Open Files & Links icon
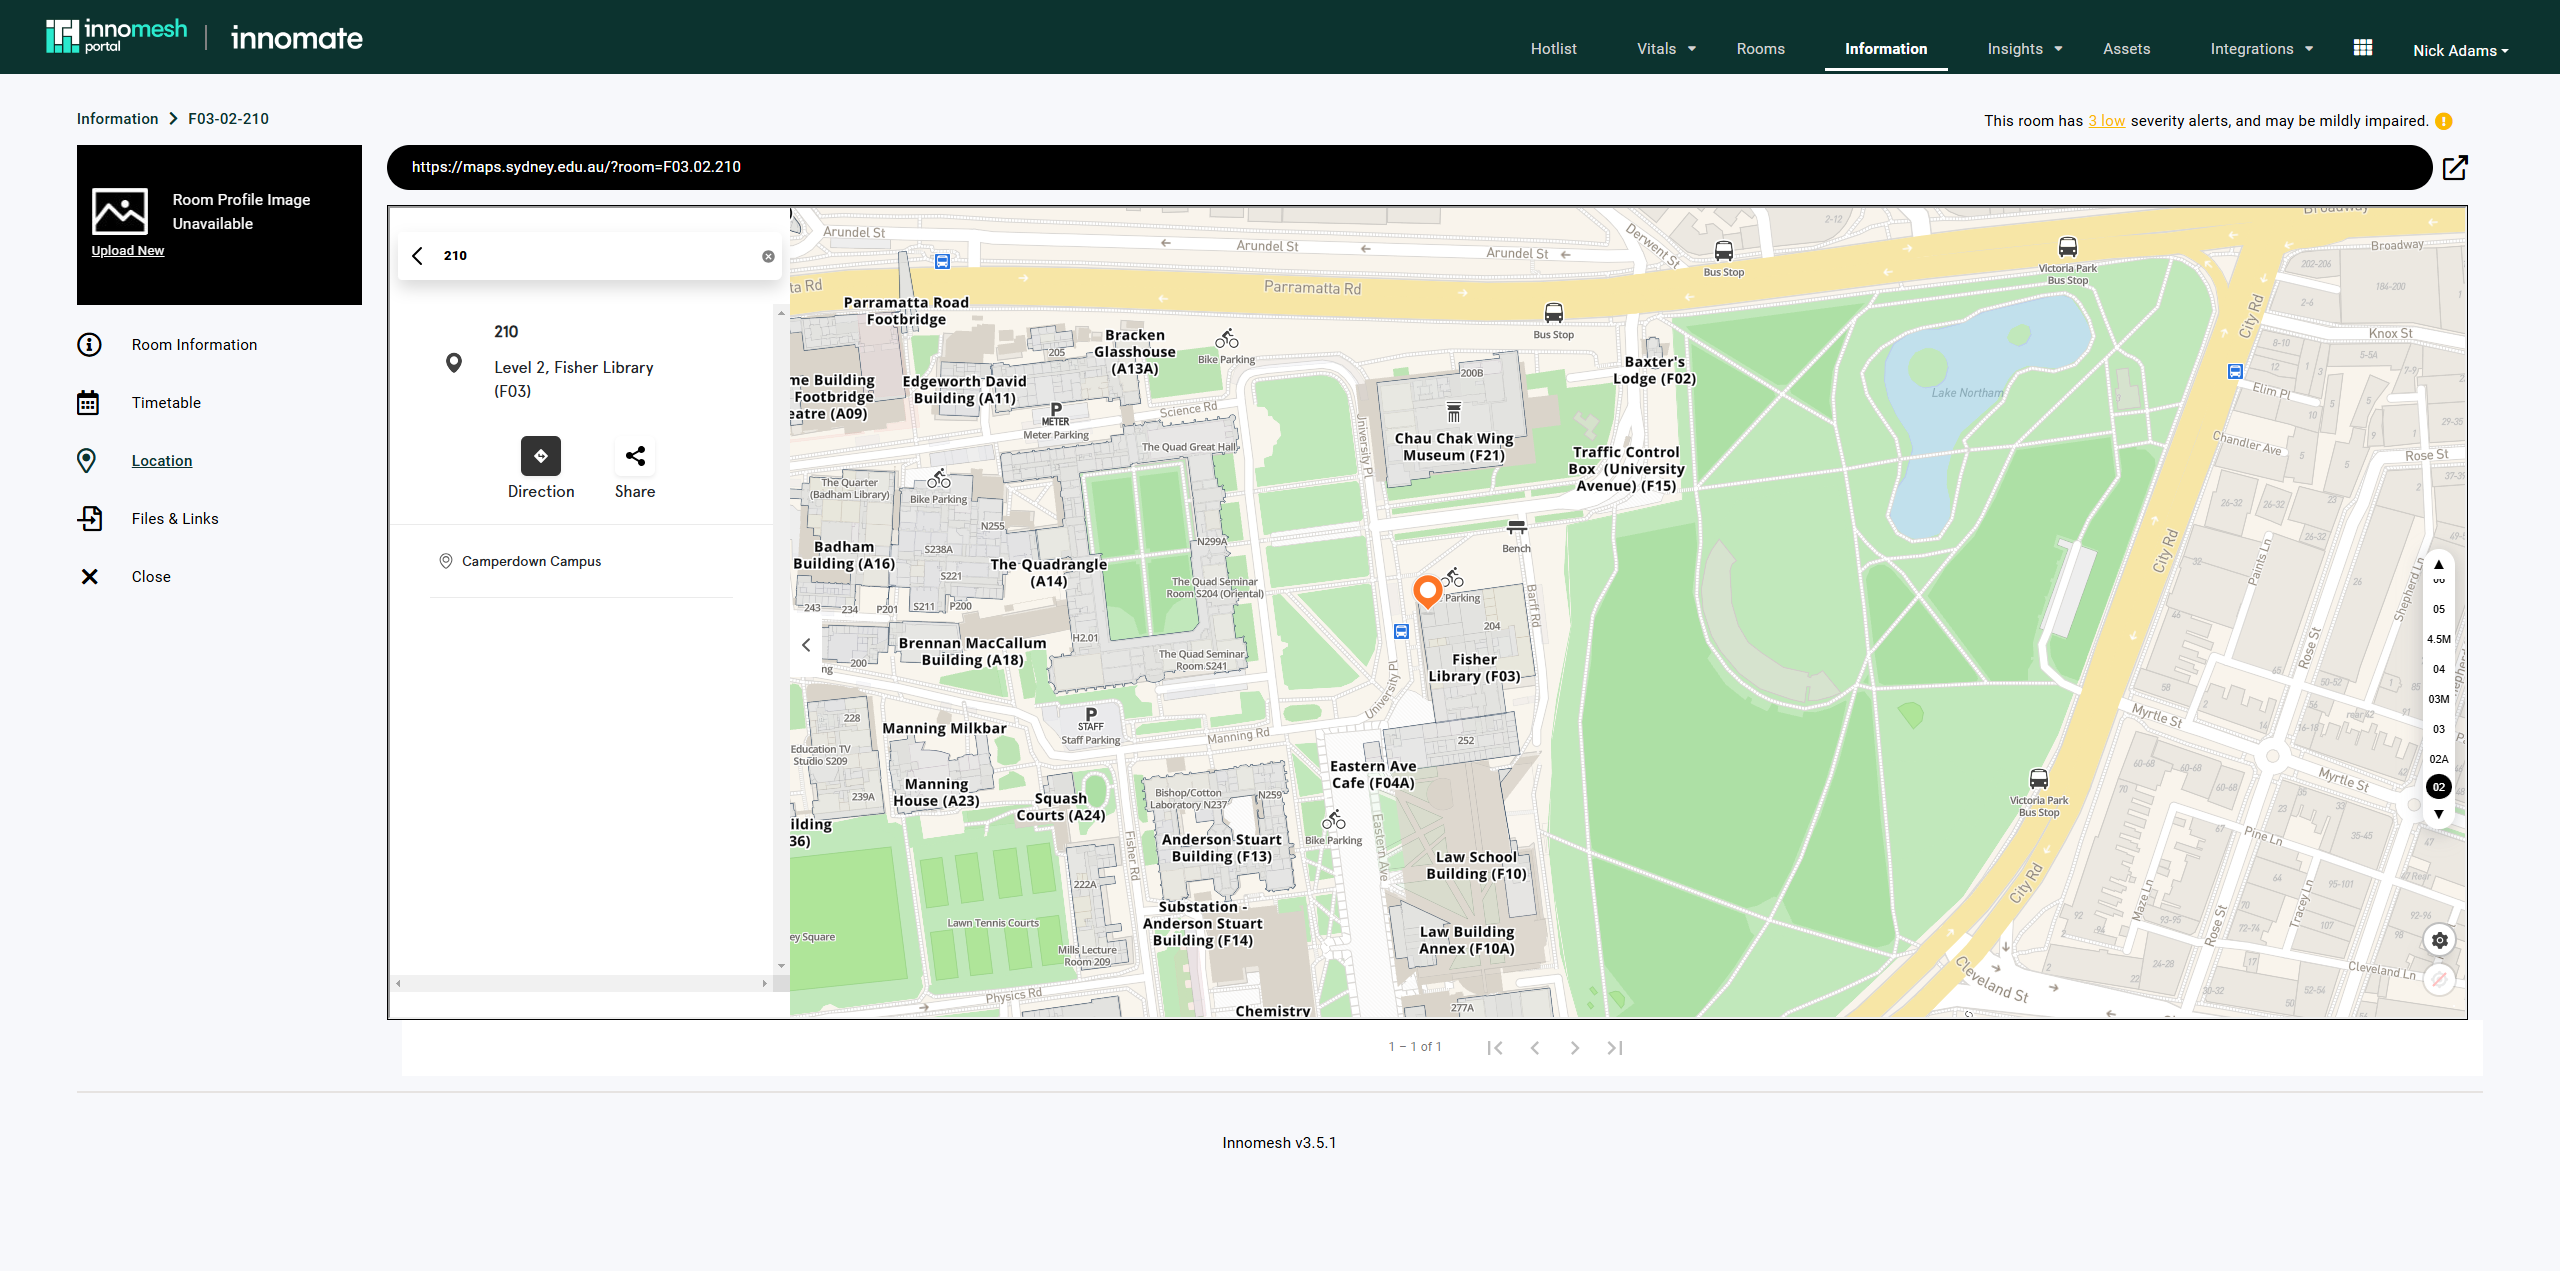The image size is (2560, 1271). (x=90, y=519)
